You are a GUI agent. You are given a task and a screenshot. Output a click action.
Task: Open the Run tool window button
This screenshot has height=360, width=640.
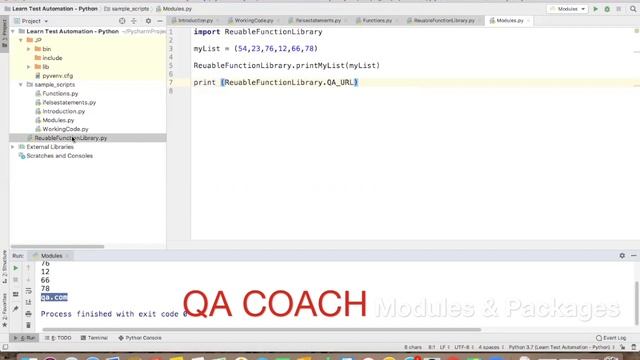(x=24, y=338)
